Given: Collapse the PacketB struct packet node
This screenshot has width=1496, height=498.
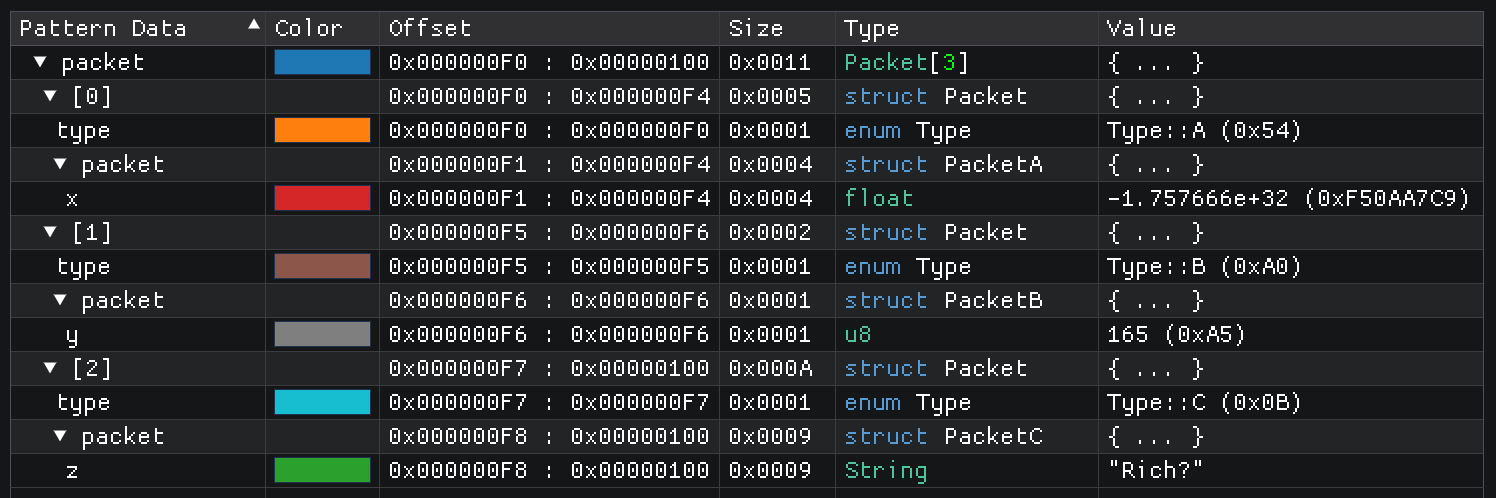Looking at the screenshot, I should point(61,300).
